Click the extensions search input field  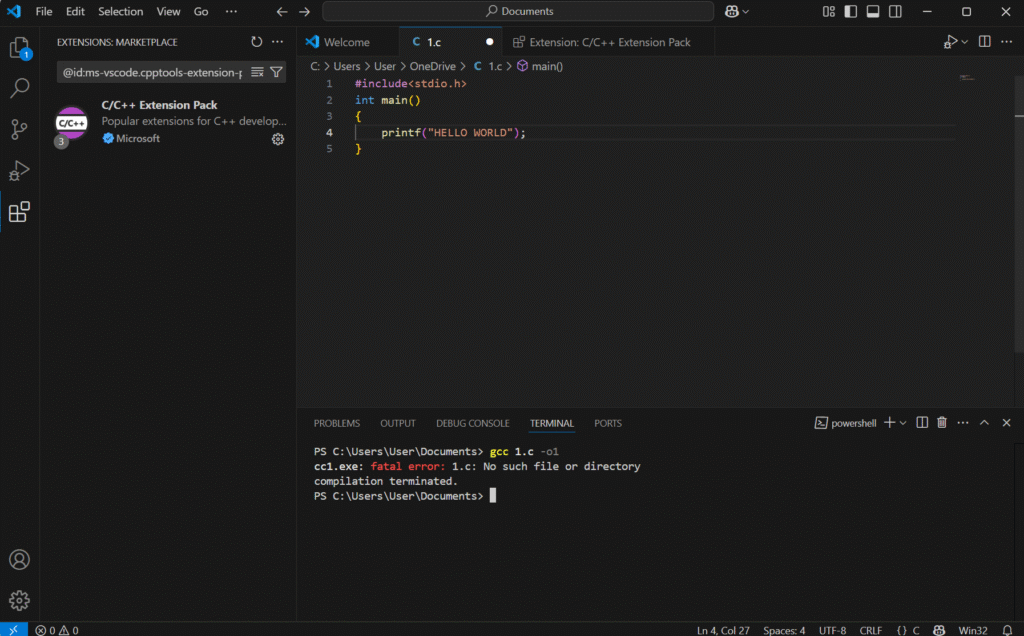point(152,72)
